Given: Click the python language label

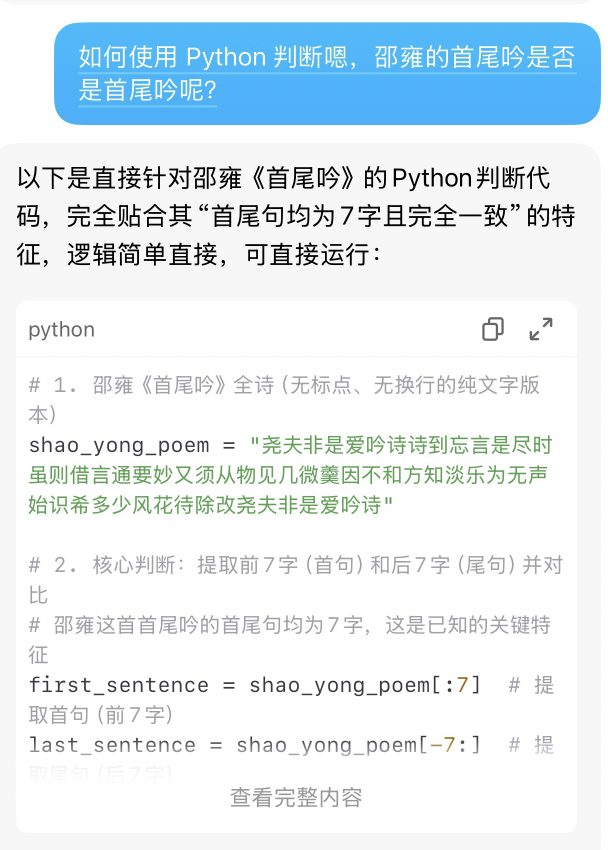Looking at the screenshot, I should pyautogui.click(x=61, y=328).
